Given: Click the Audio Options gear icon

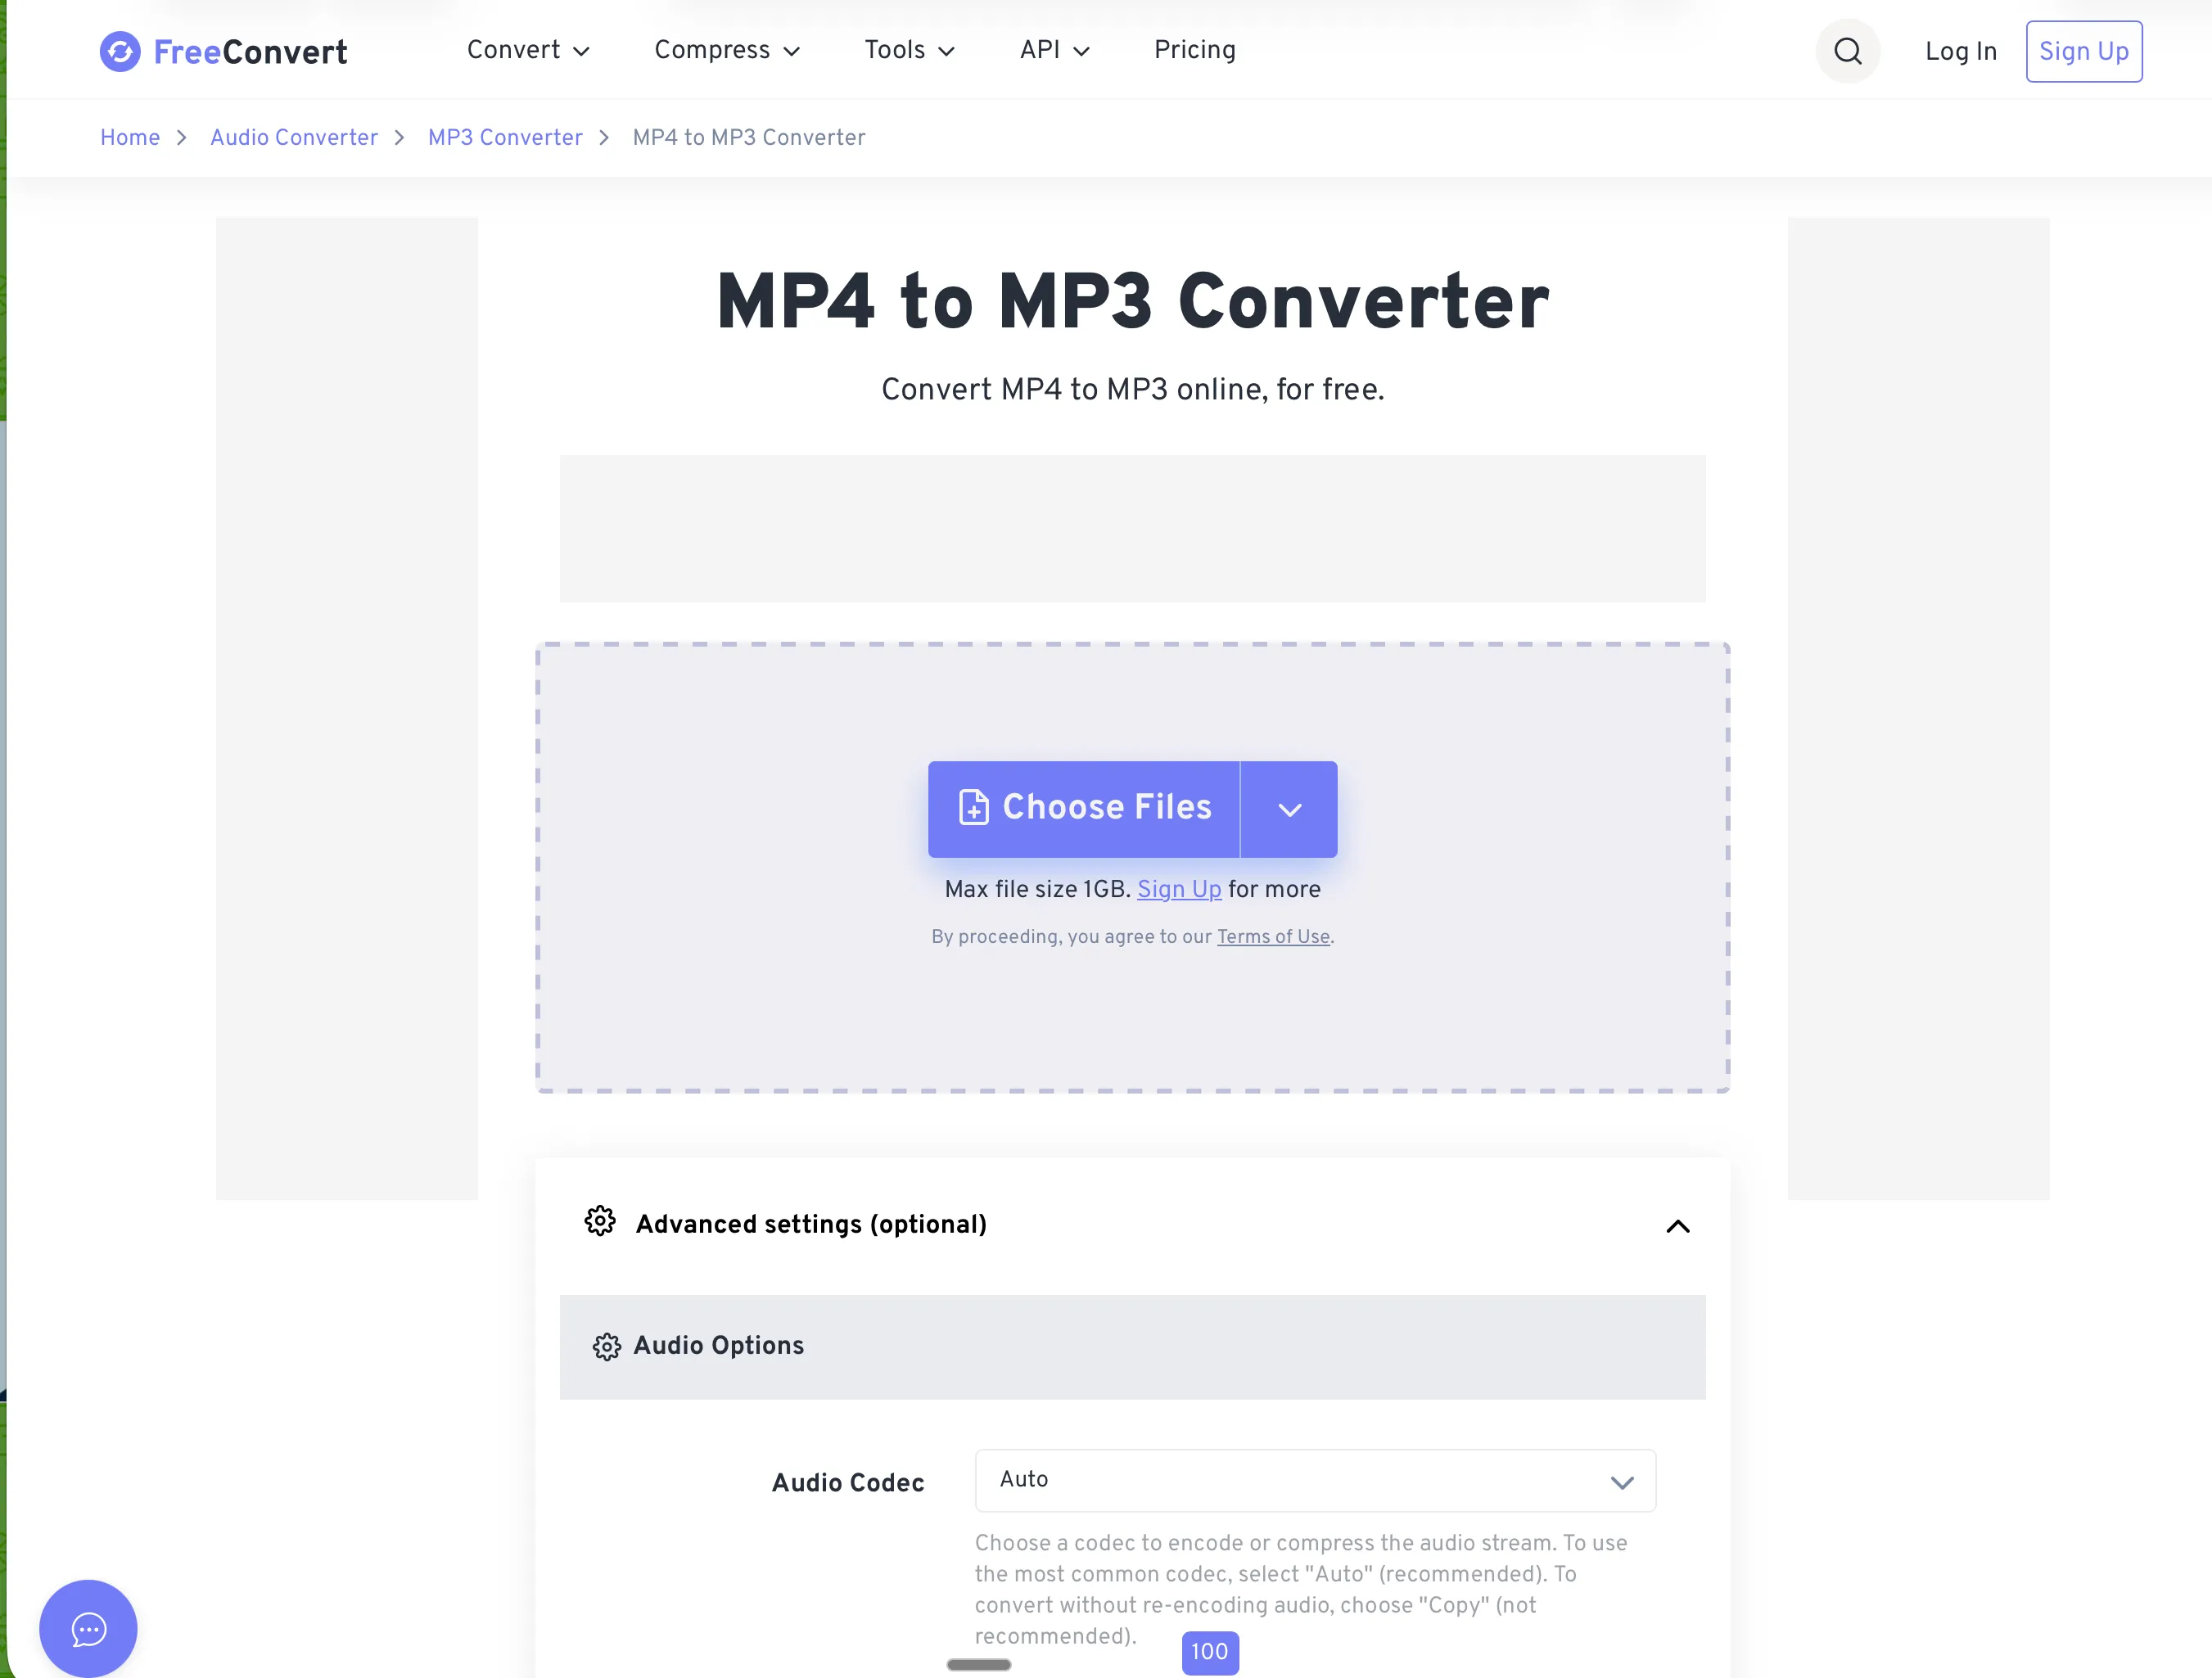Looking at the screenshot, I should point(607,1347).
